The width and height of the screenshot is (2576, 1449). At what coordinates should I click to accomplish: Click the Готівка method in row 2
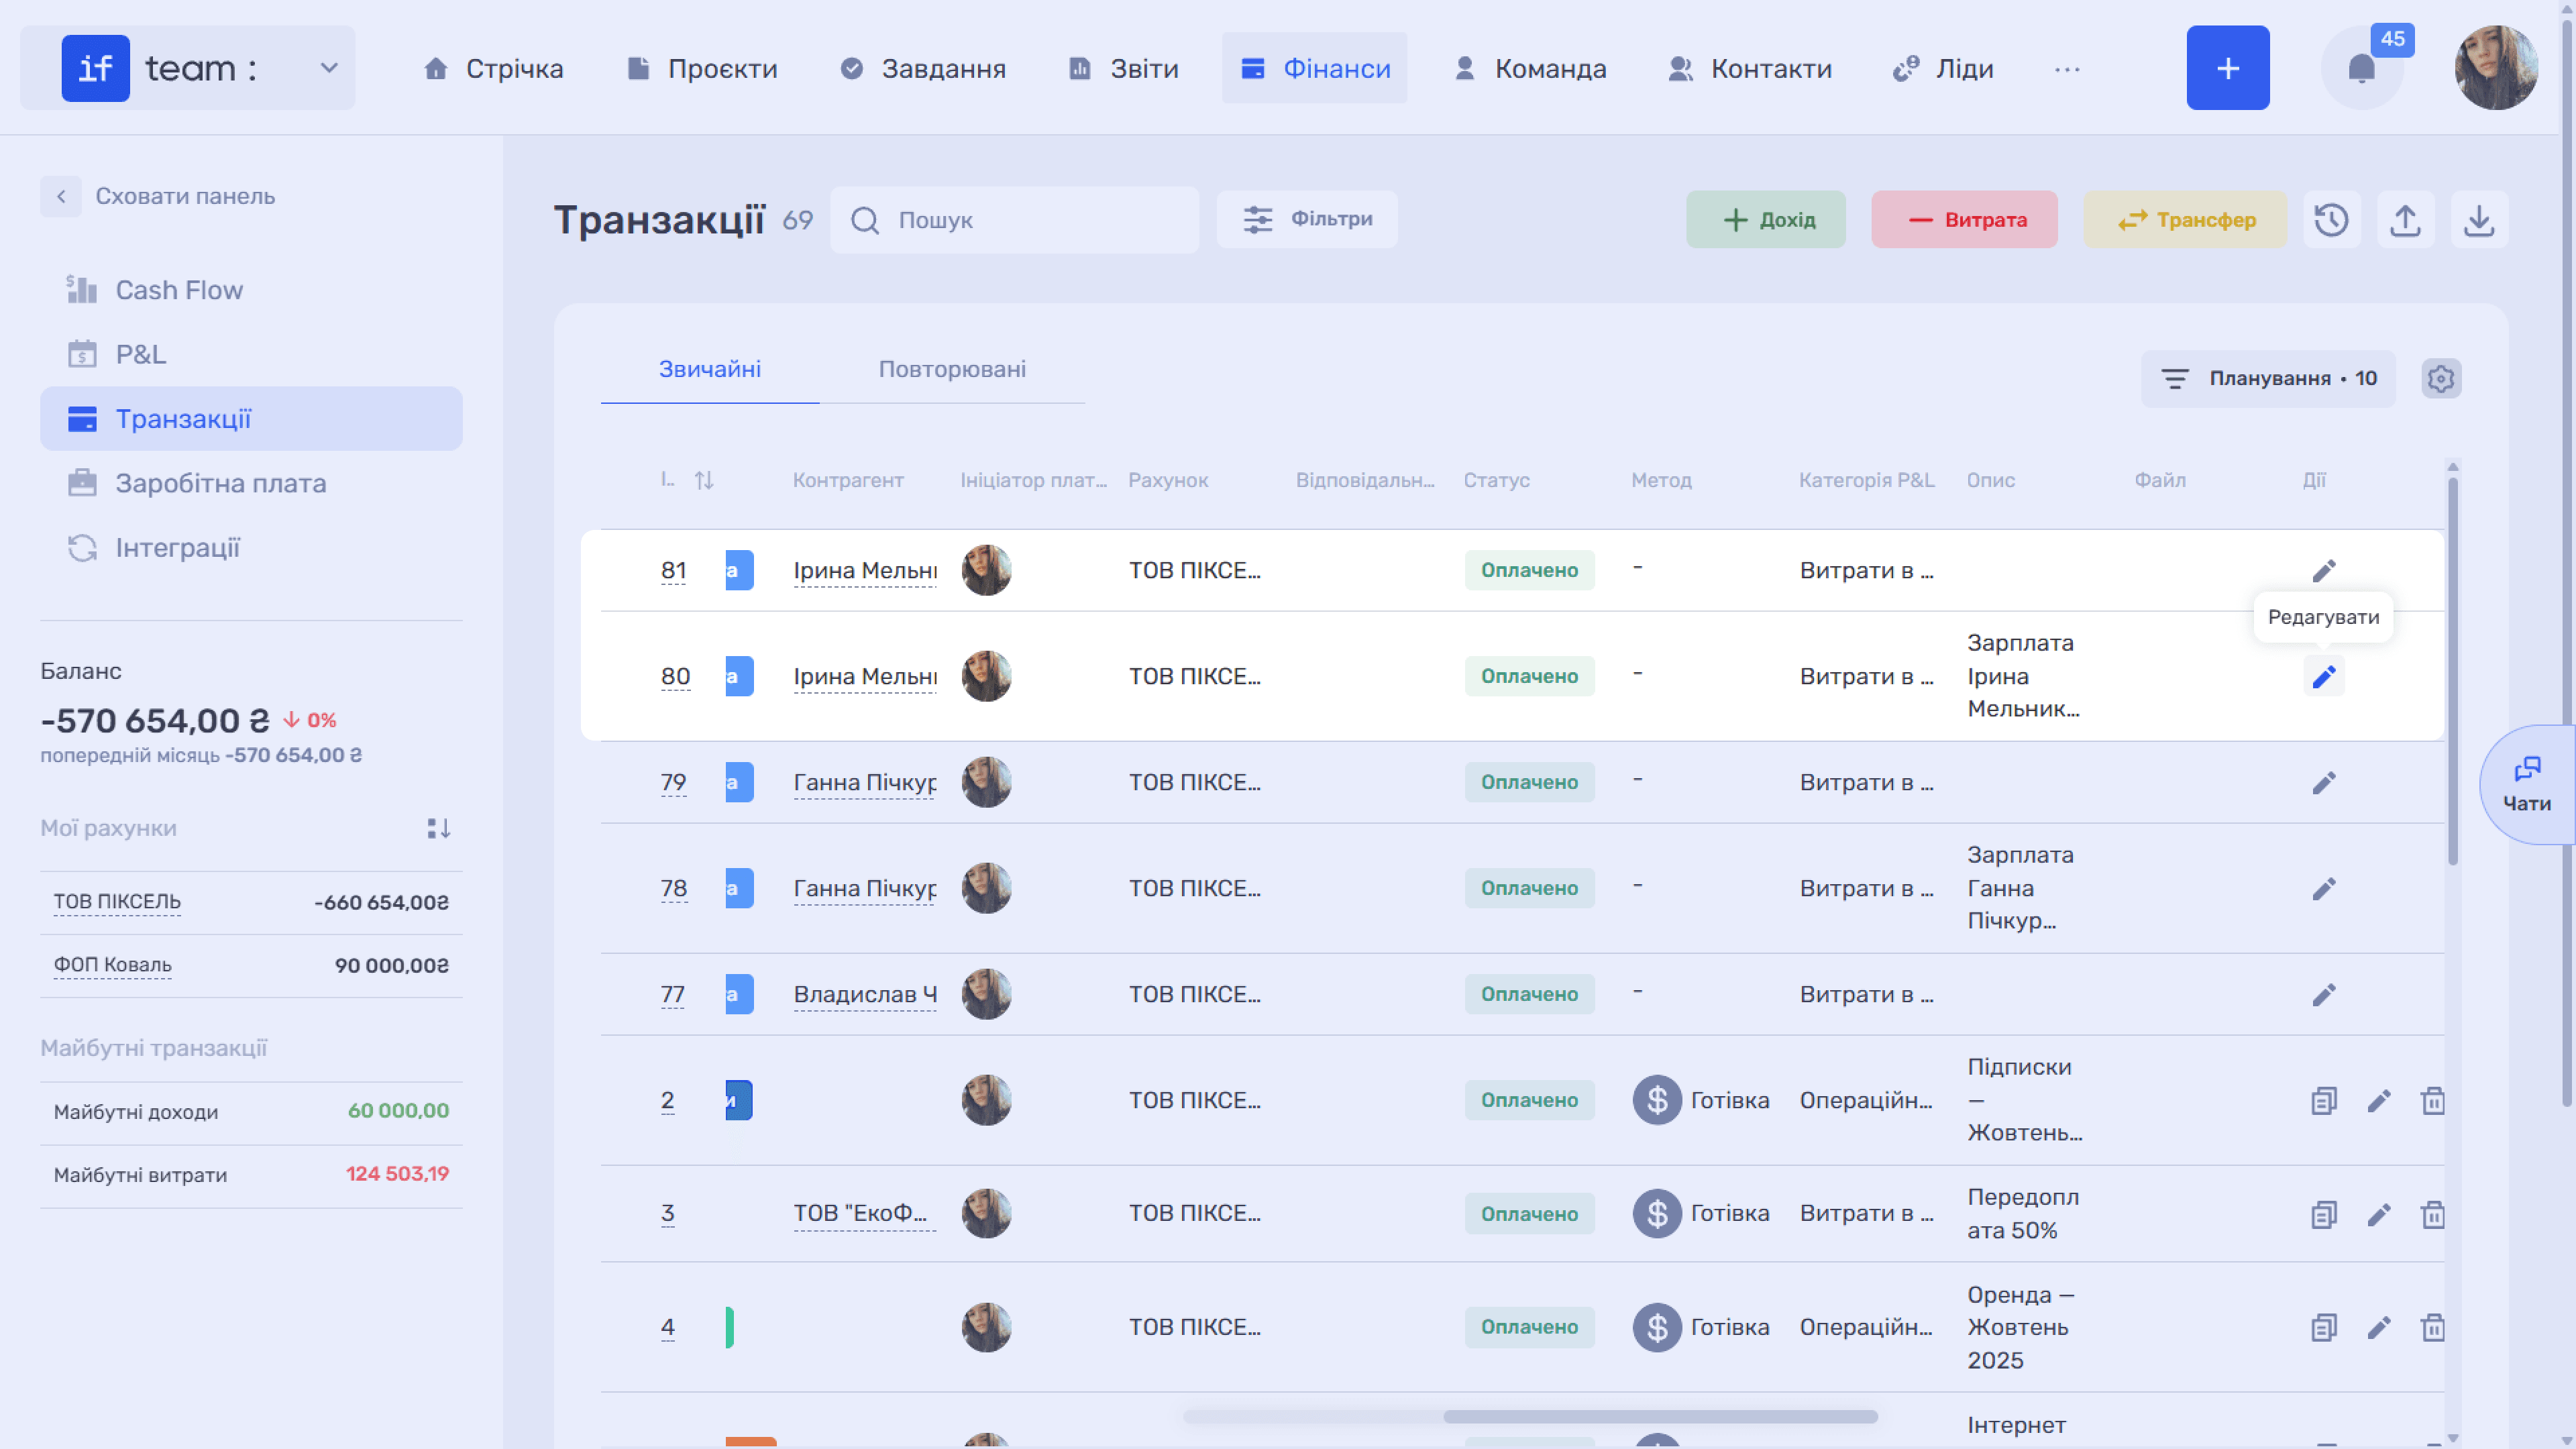[x=1701, y=1101]
